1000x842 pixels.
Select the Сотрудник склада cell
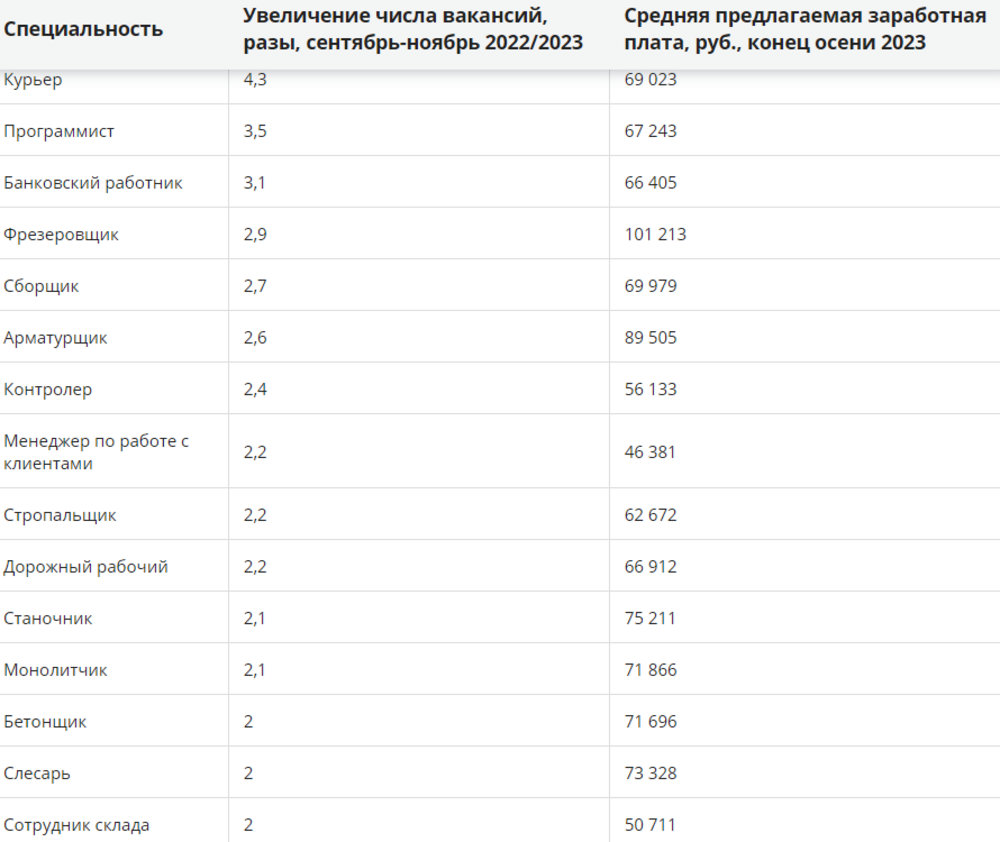click(77, 825)
